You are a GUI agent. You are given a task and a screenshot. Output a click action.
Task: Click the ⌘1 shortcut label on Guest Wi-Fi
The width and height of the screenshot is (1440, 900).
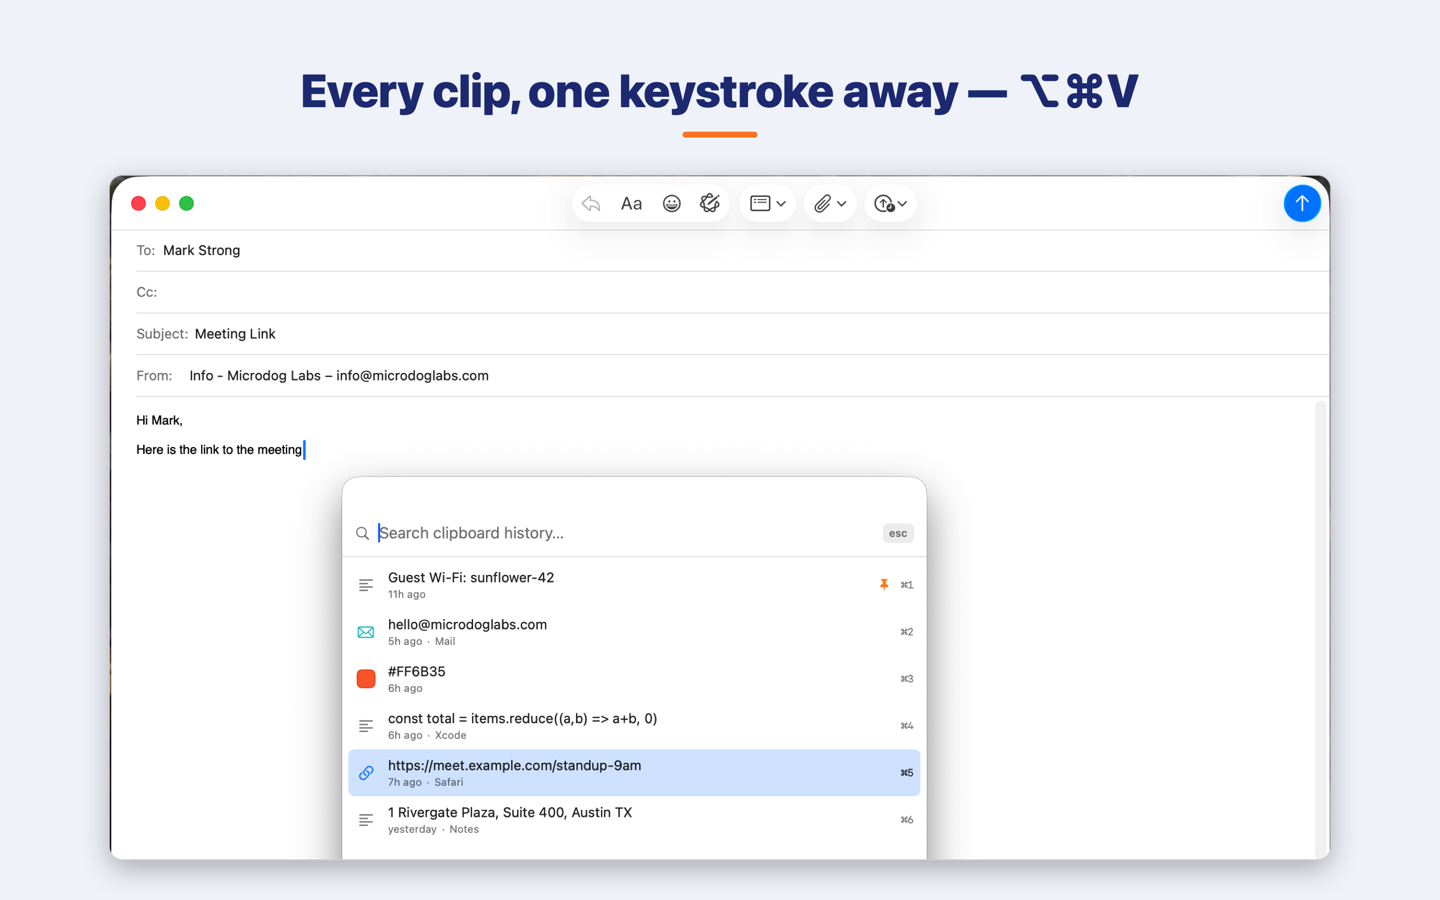click(x=907, y=585)
